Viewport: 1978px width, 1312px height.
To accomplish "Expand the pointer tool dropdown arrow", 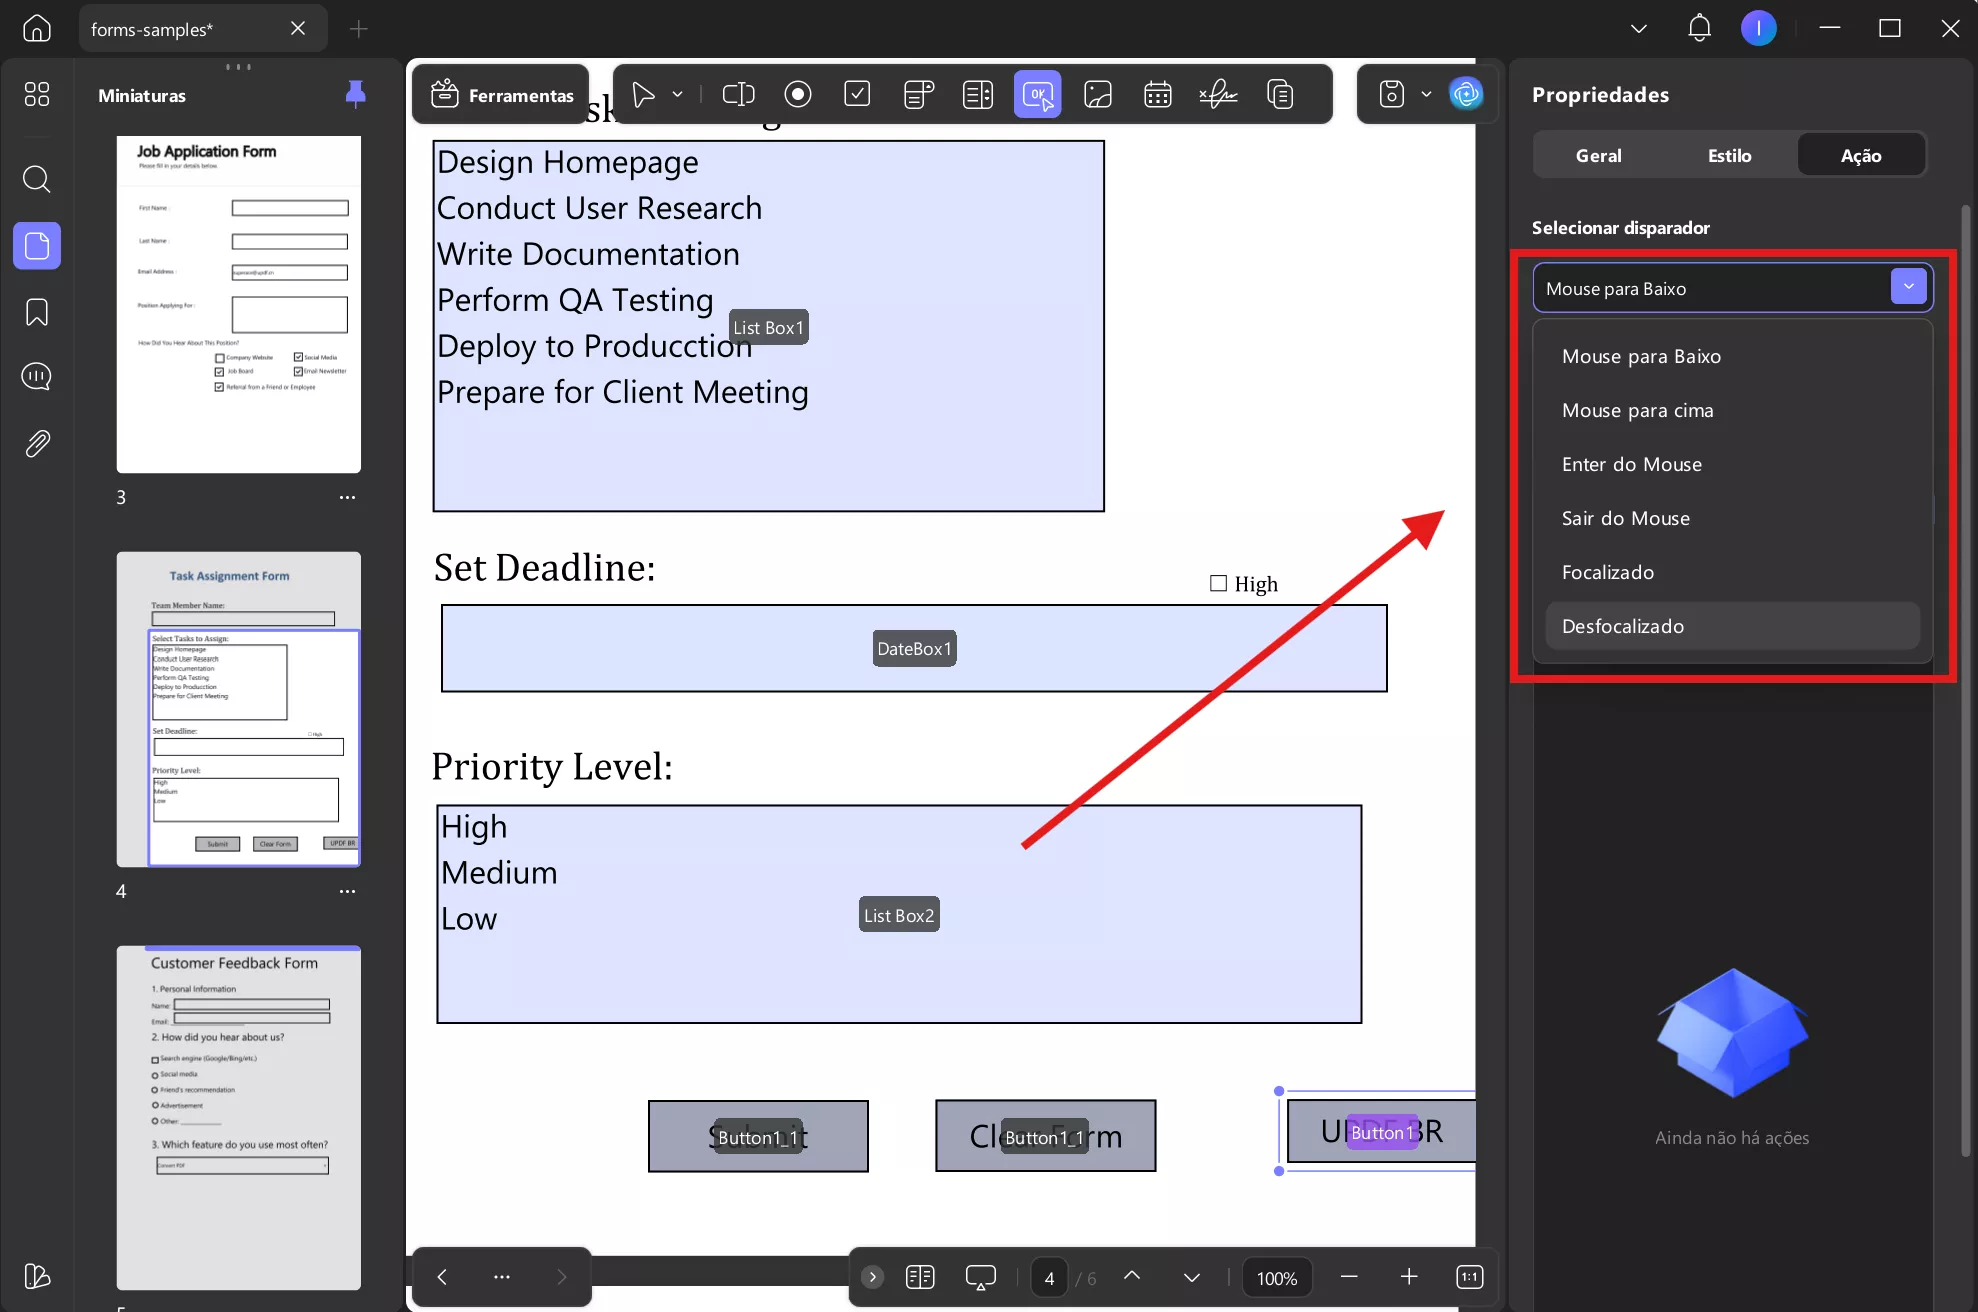I will (x=677, y=94).
